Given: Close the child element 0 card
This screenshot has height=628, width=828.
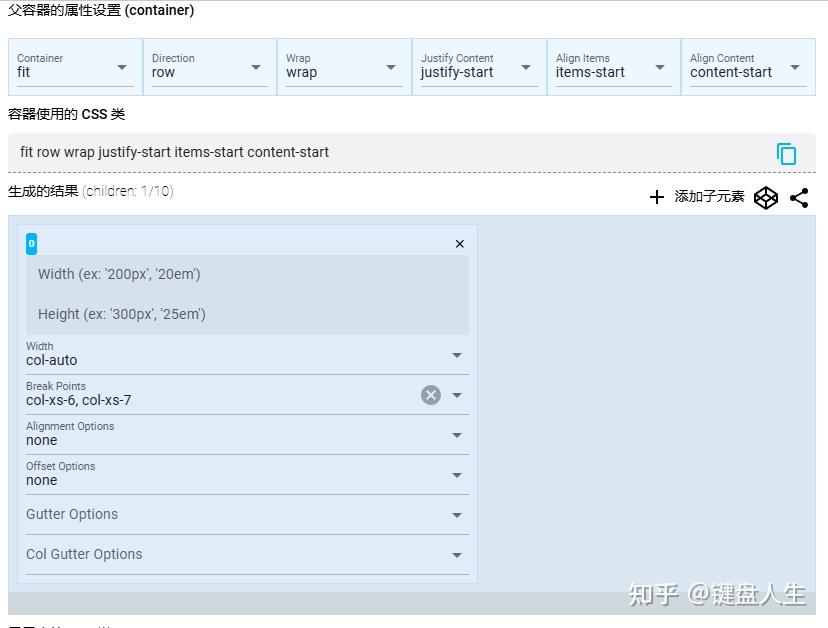Looking at the screenshot, I should 460,243.
